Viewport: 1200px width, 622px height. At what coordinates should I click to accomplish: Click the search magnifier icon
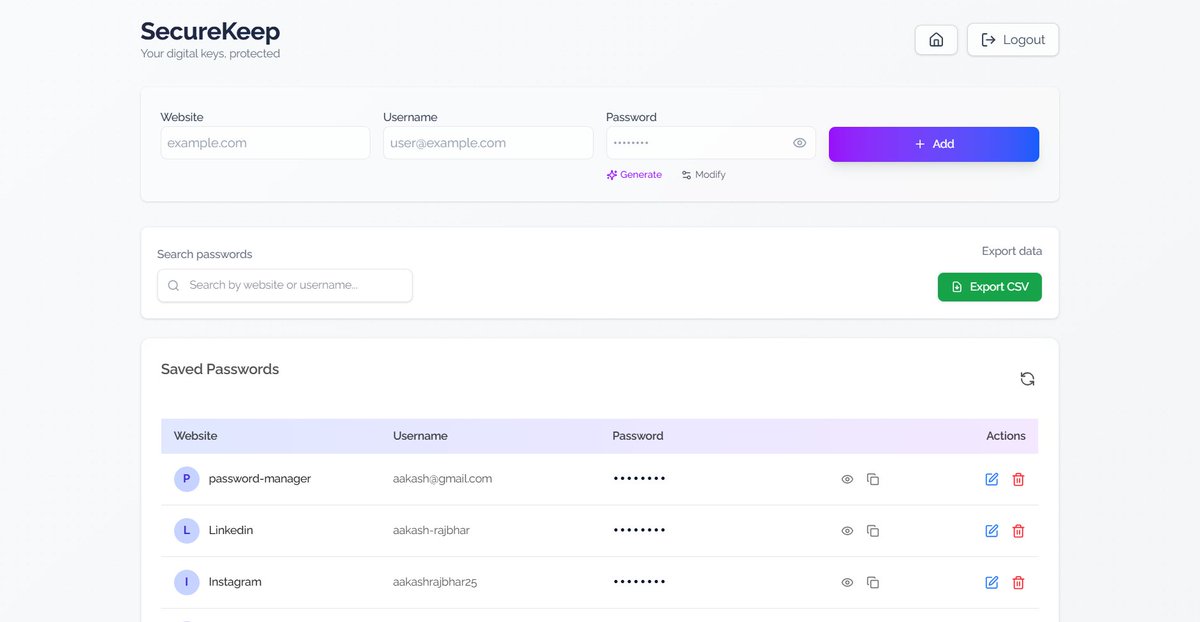[174, 285]
